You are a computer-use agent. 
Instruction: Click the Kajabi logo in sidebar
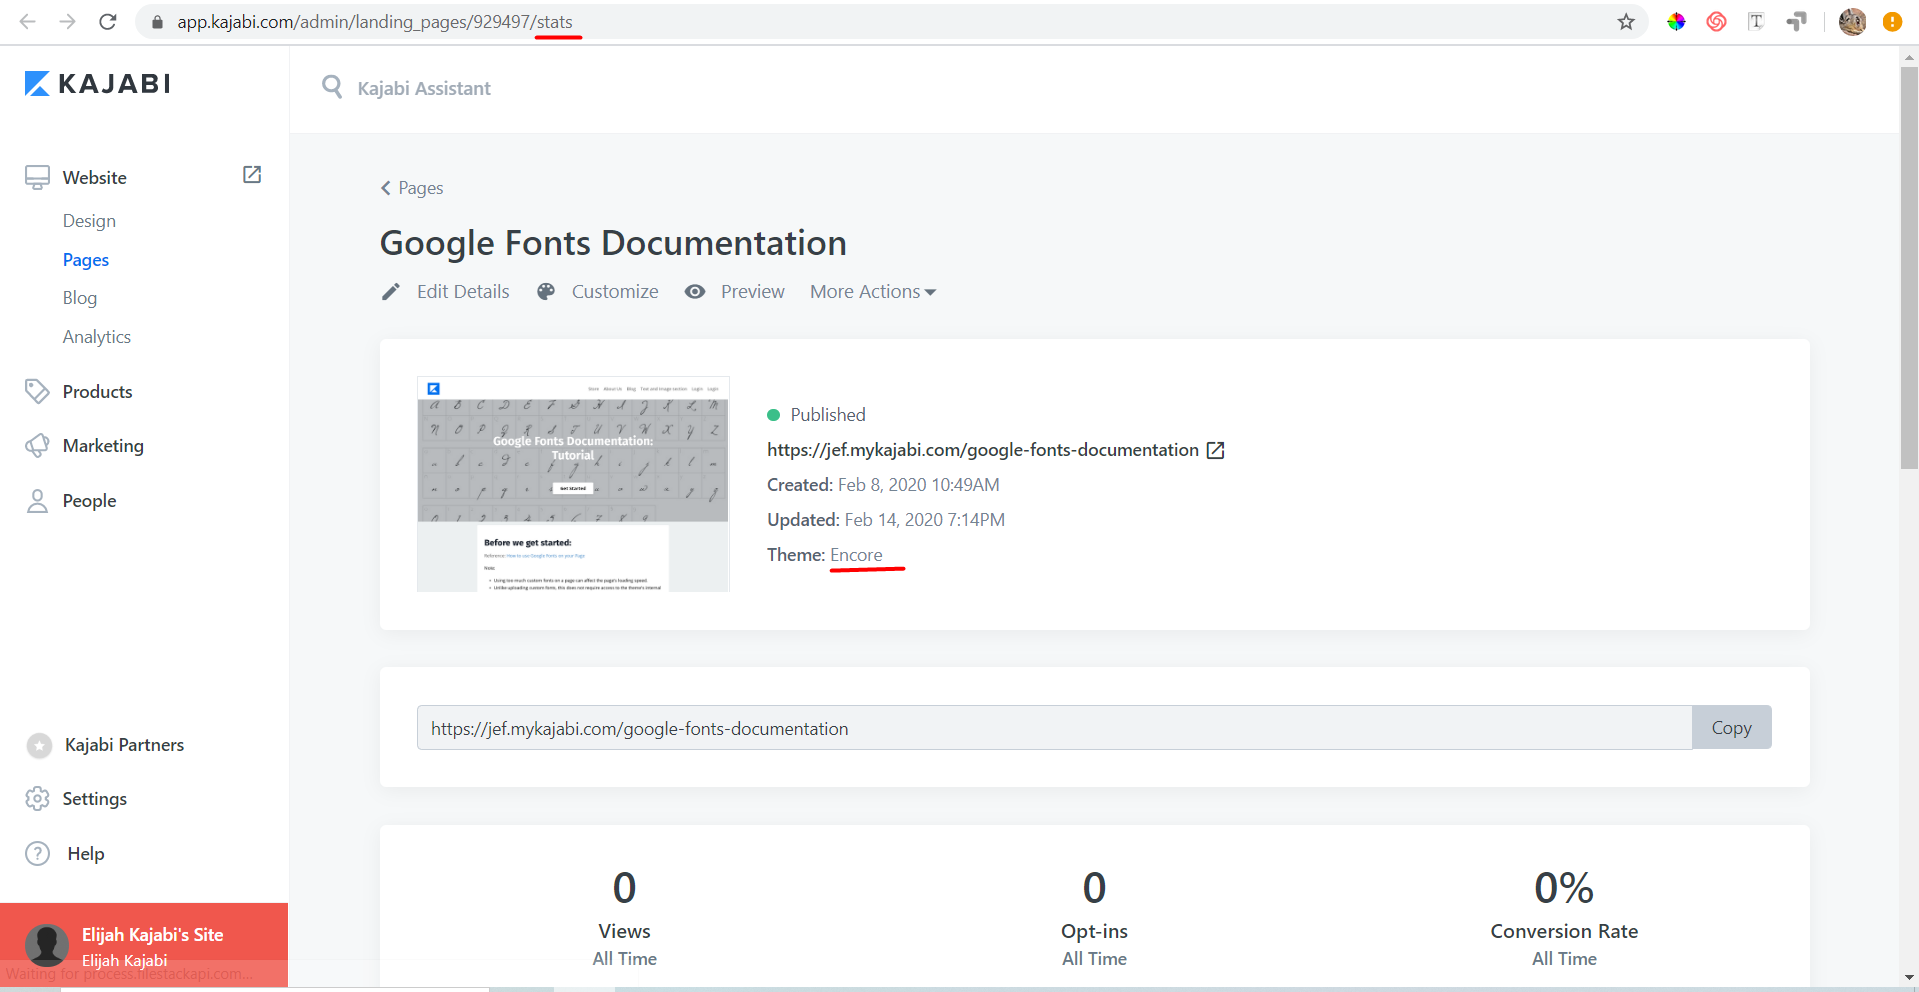click(97, 84)
